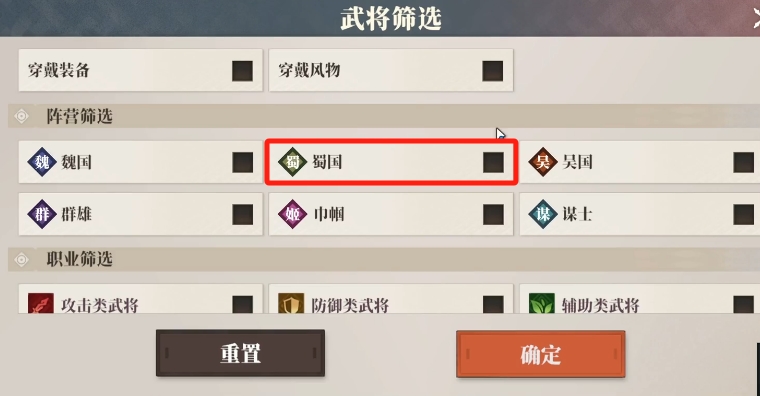Click the 姬 heroine faction diamond icon

pyautogui.click(x=292, y=214)
